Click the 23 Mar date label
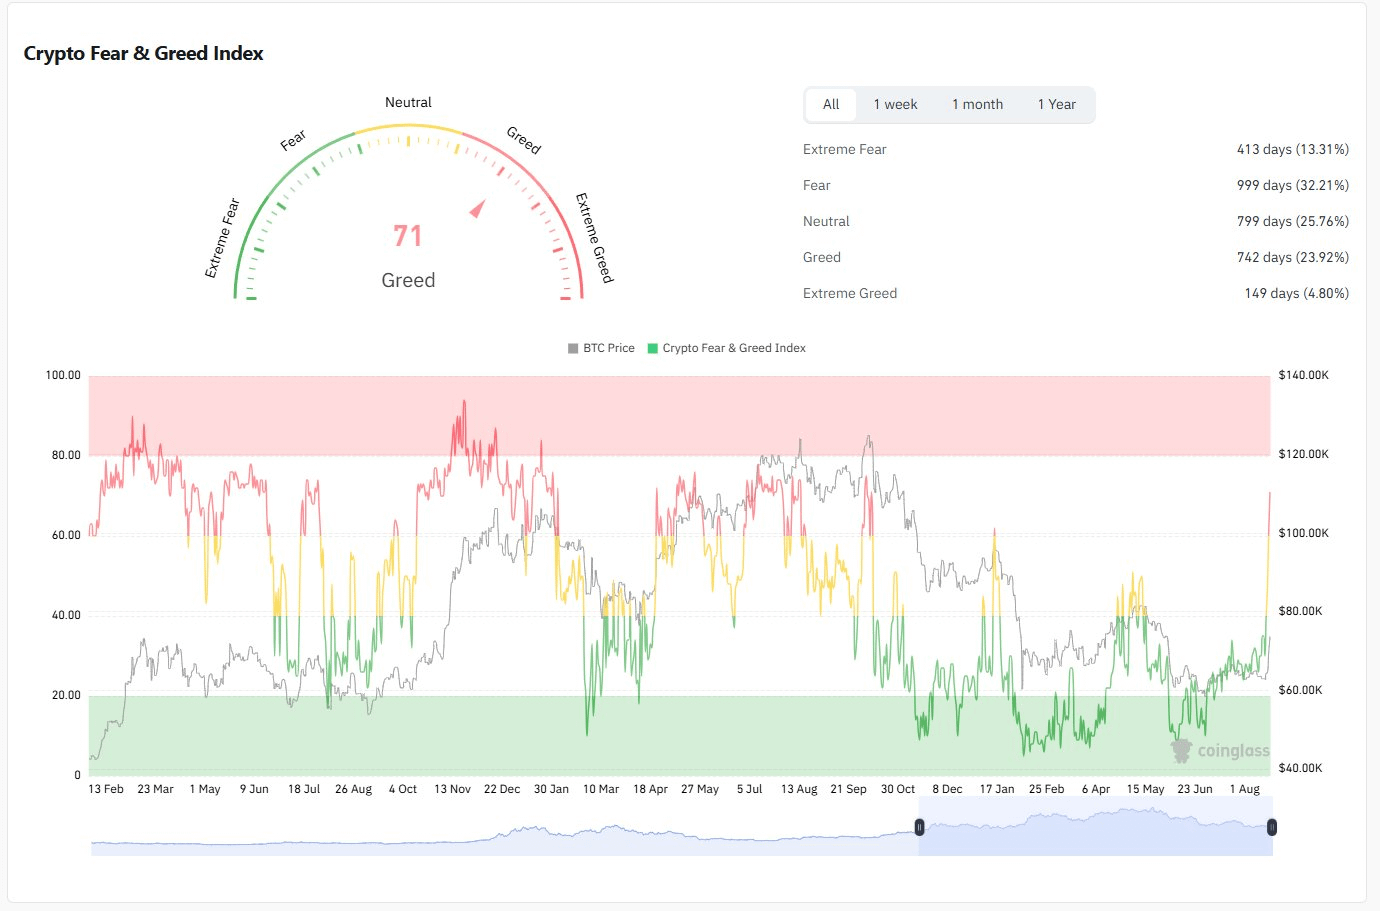 [x=155, y=789]
